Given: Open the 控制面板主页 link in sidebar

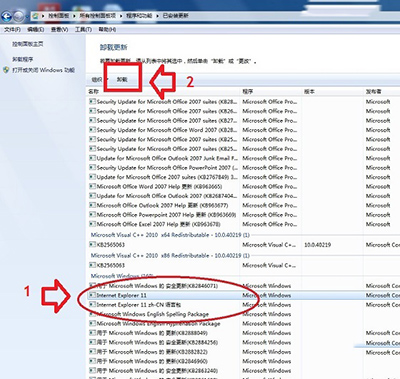Looking at the screenshot, I should (x=28, y=44).
